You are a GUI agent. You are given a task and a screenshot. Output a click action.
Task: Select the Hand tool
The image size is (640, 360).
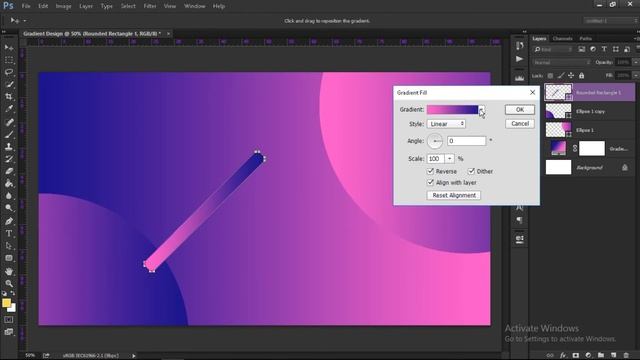9,271
